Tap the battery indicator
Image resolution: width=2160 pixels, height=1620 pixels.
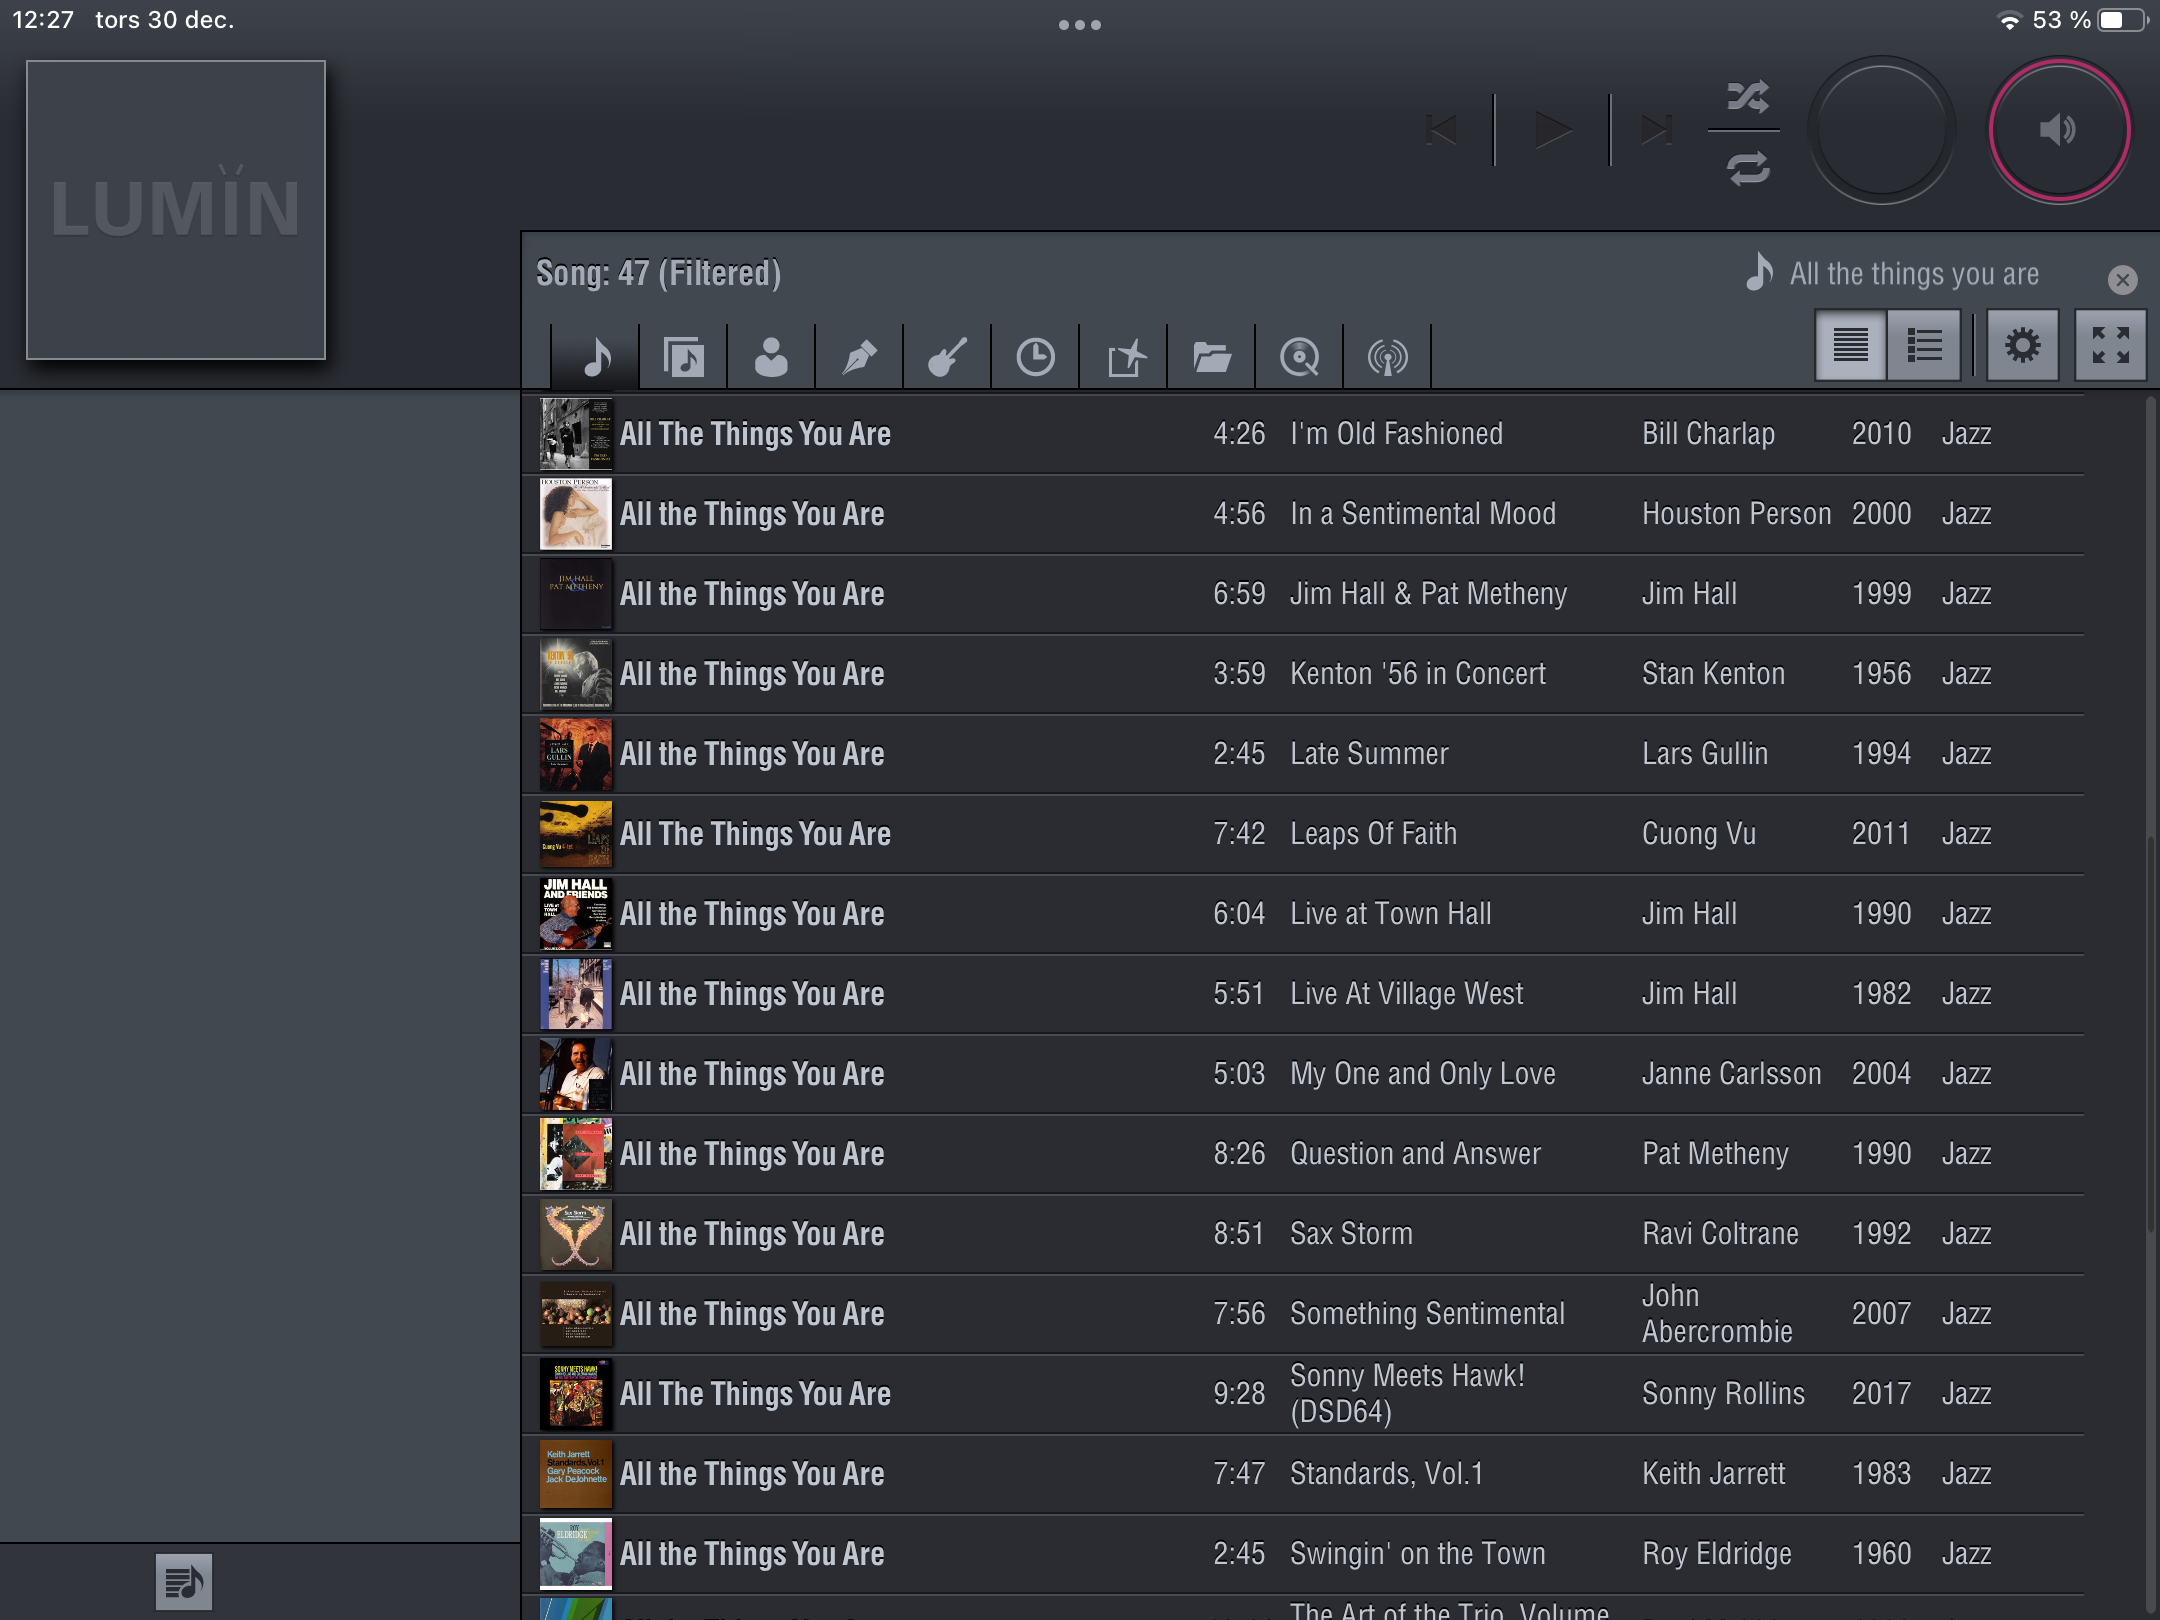pos(2123,20)
